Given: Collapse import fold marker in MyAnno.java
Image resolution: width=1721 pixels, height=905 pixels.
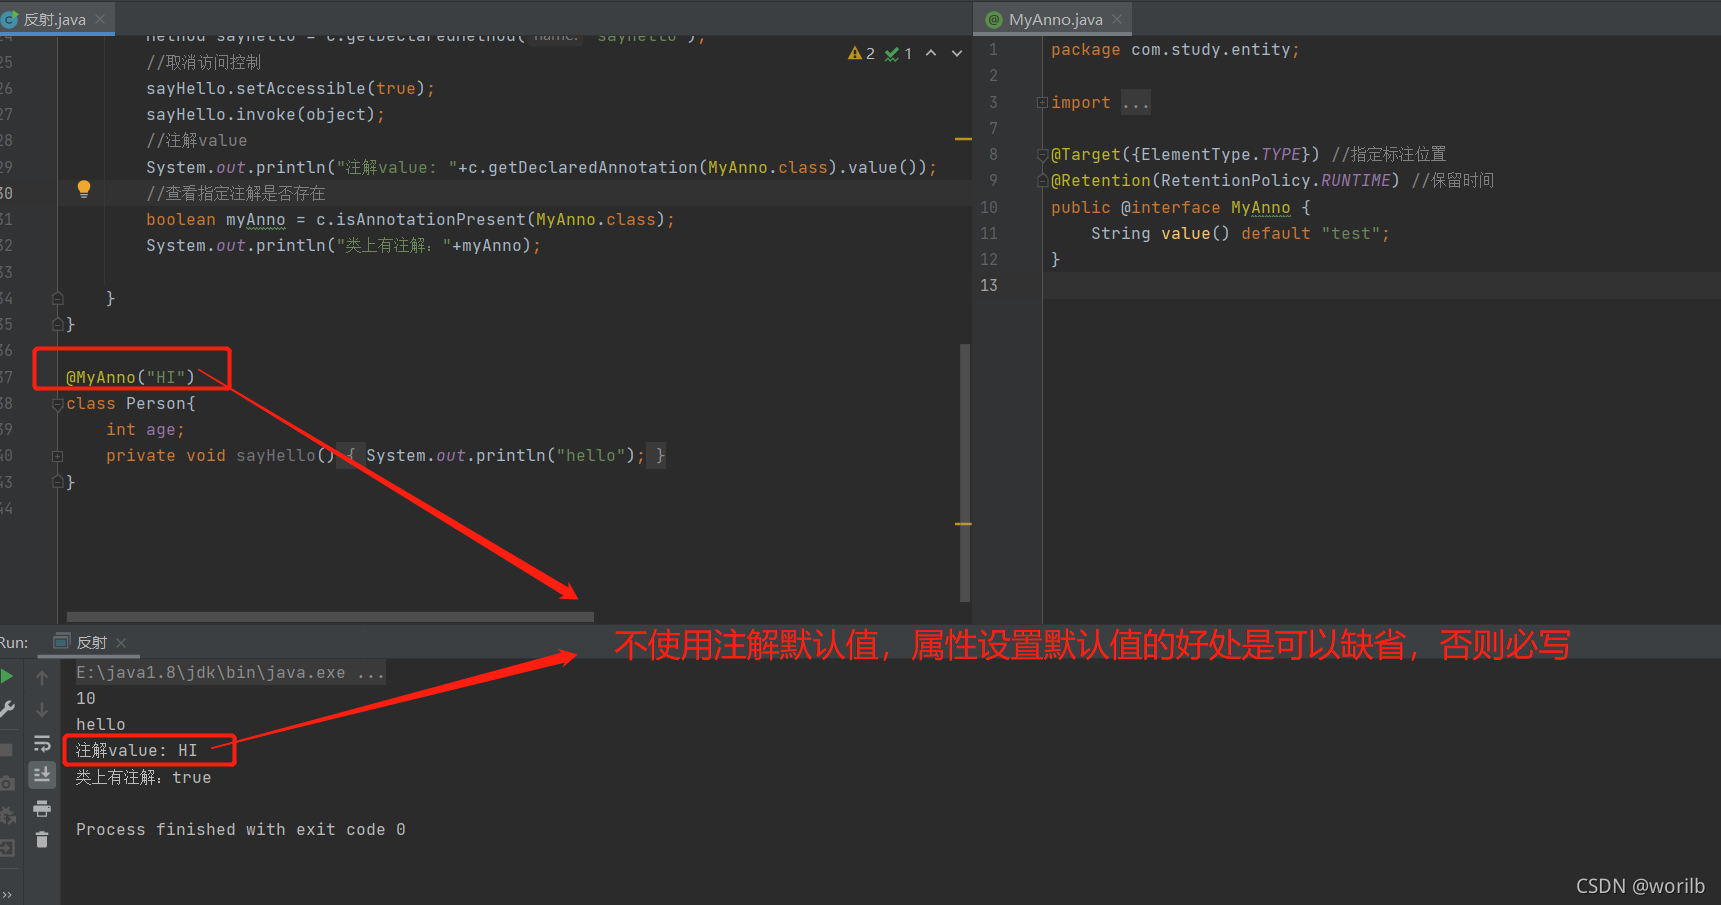Looking at the screenshot, I should pos(1042,102).
